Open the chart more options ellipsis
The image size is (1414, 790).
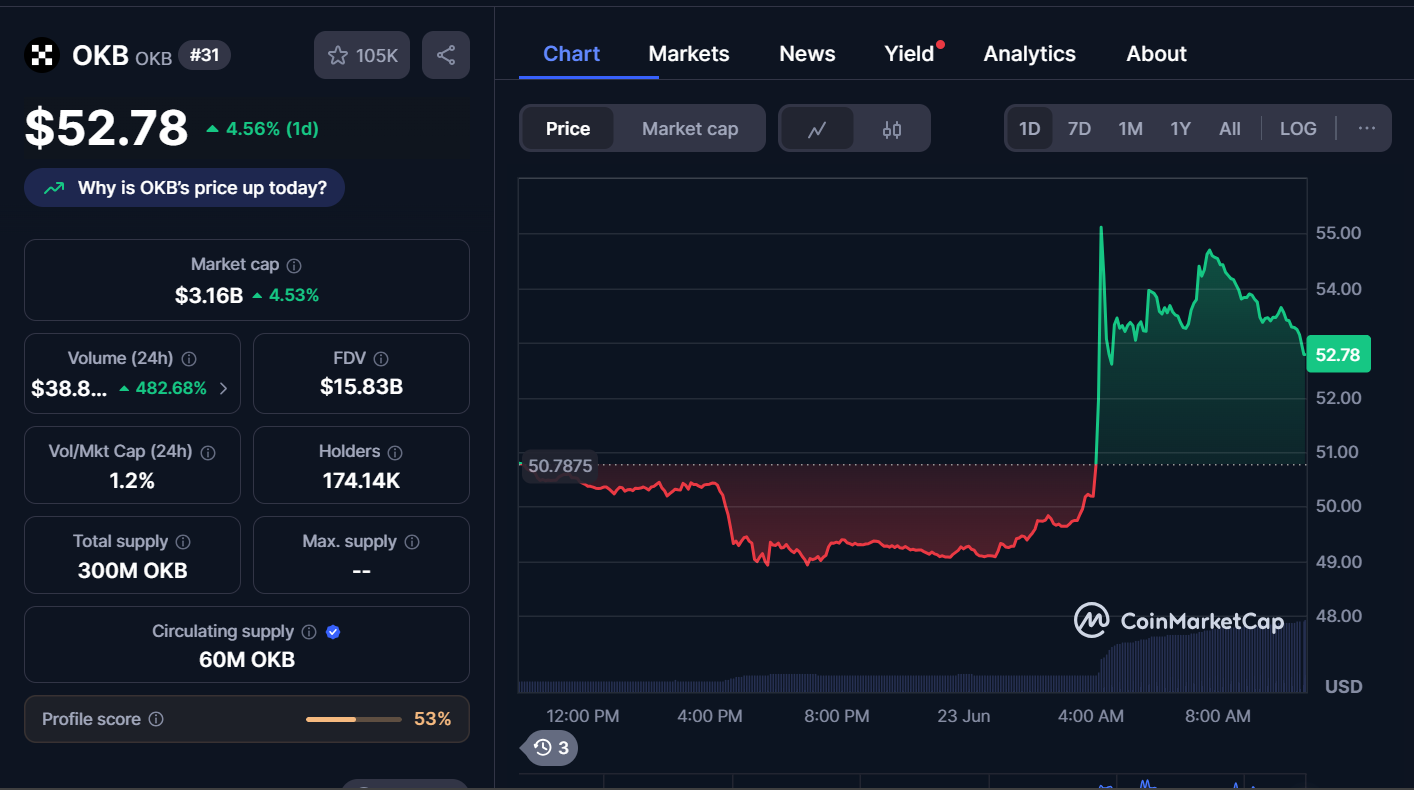pos(1367,128)
